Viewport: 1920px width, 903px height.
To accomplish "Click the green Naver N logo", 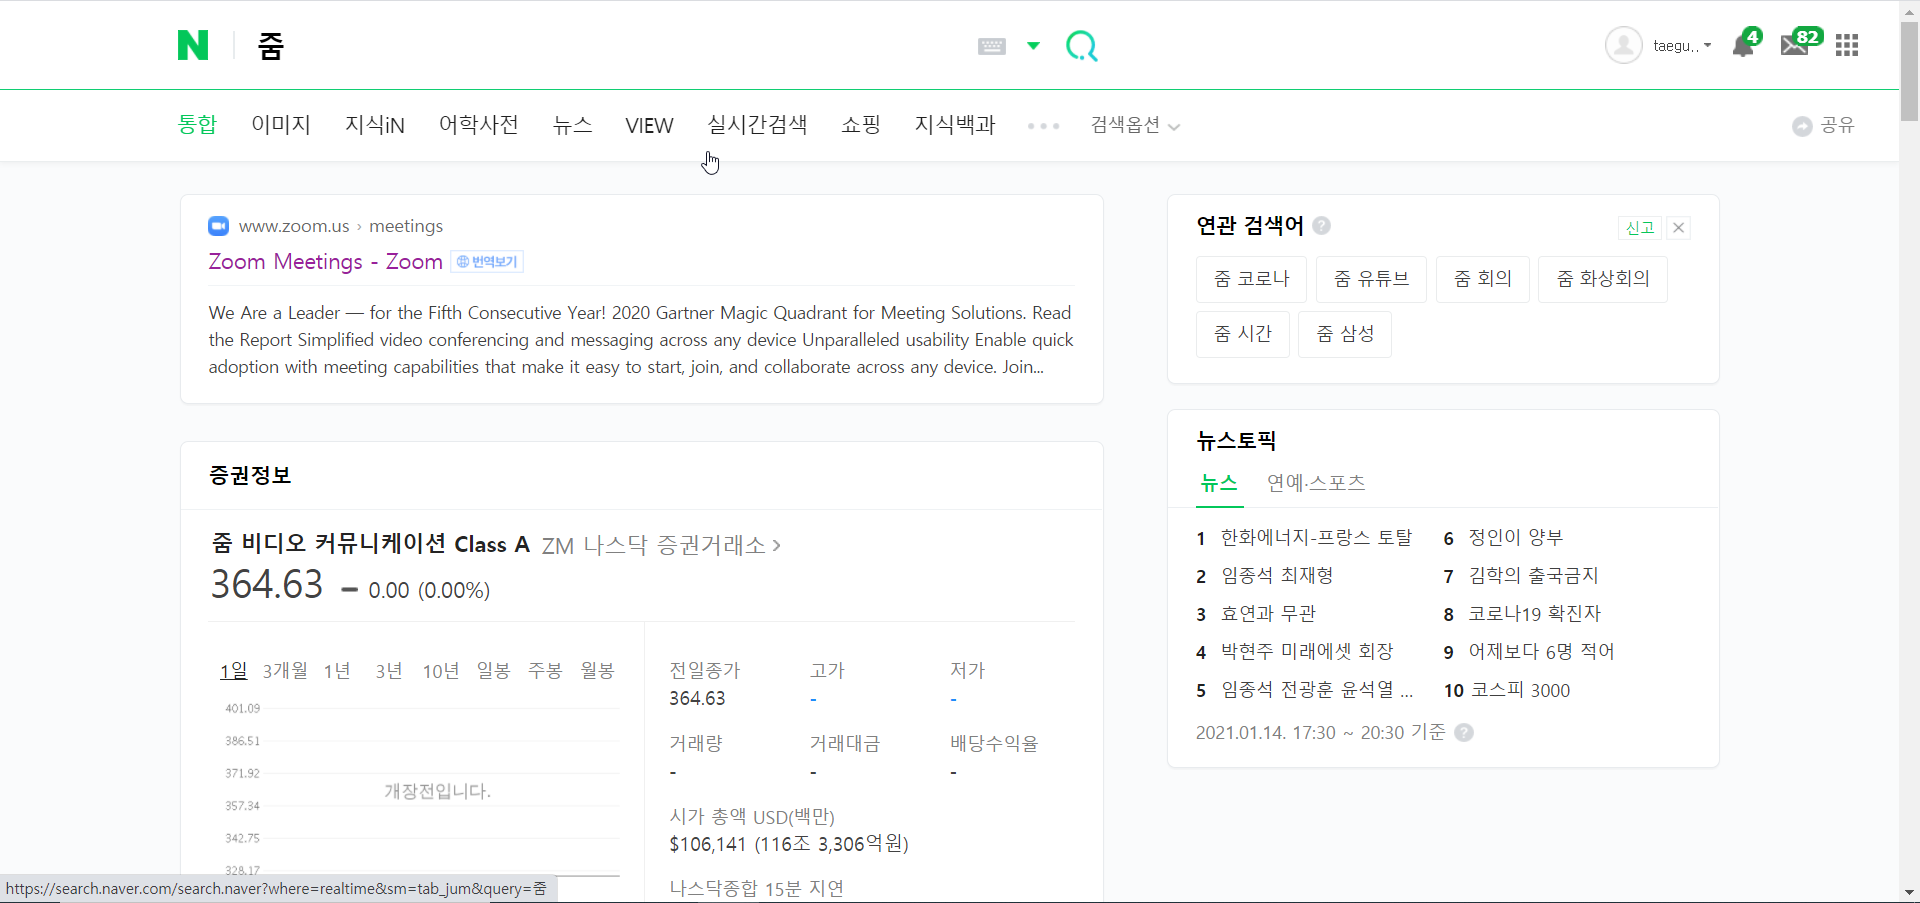I will point(193,45).
